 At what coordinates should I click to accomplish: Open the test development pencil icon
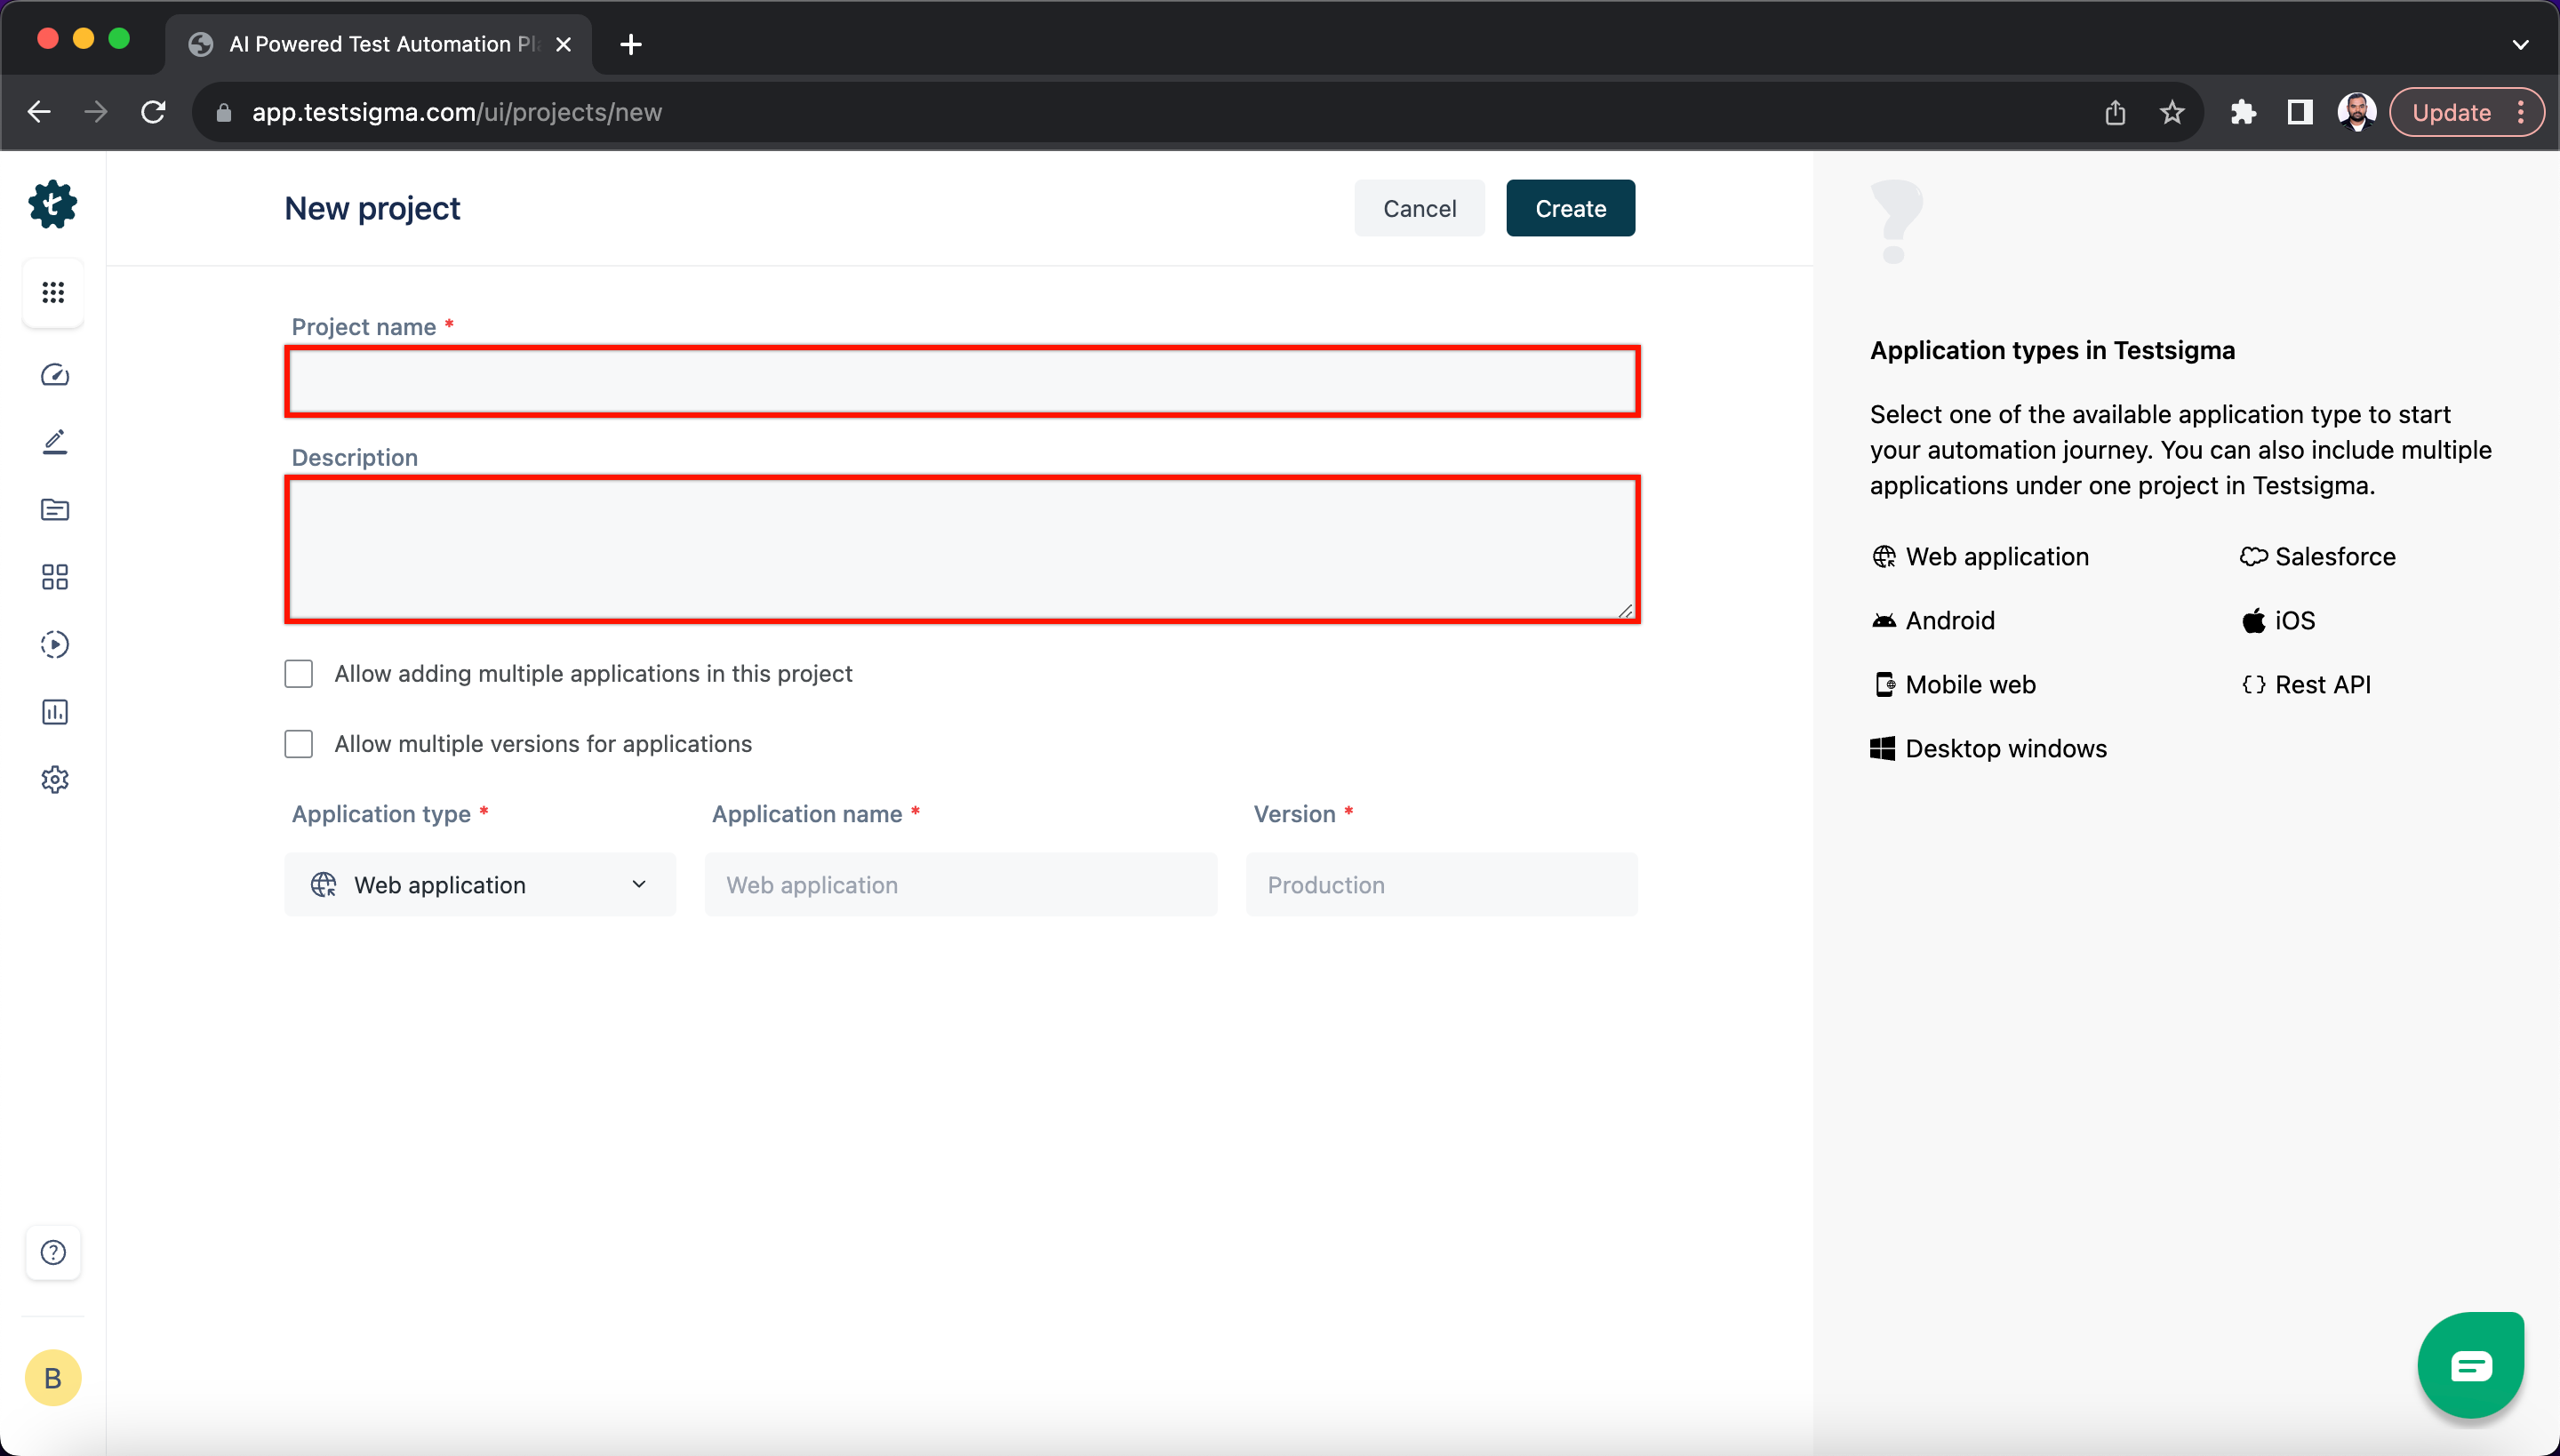coord(55,442)
